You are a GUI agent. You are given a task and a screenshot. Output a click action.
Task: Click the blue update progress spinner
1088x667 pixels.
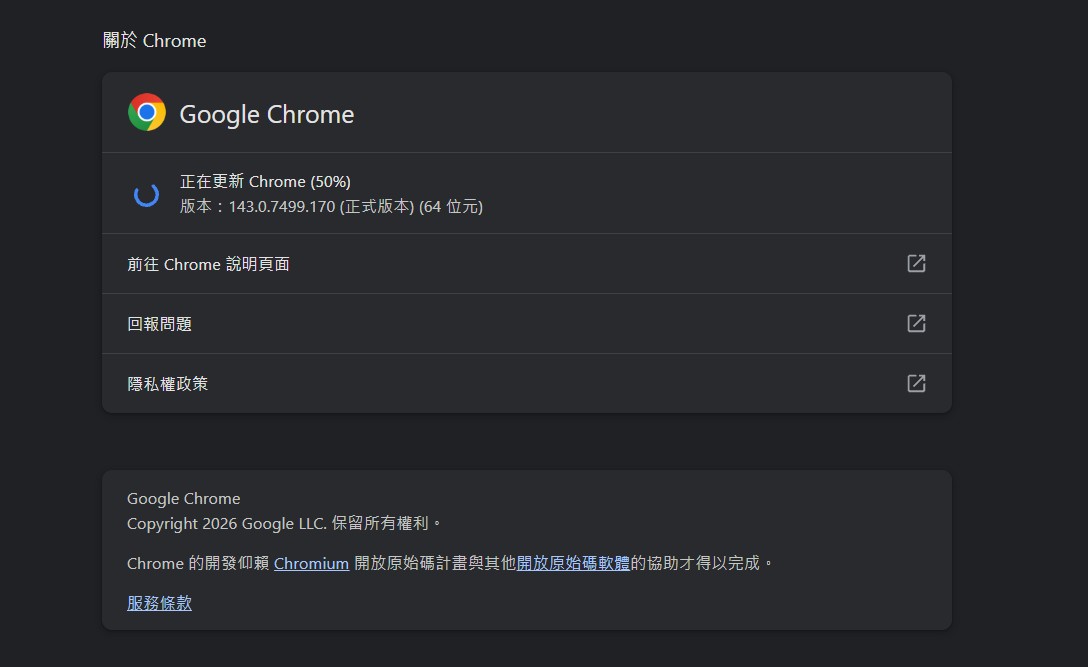[x=147, y=194]
